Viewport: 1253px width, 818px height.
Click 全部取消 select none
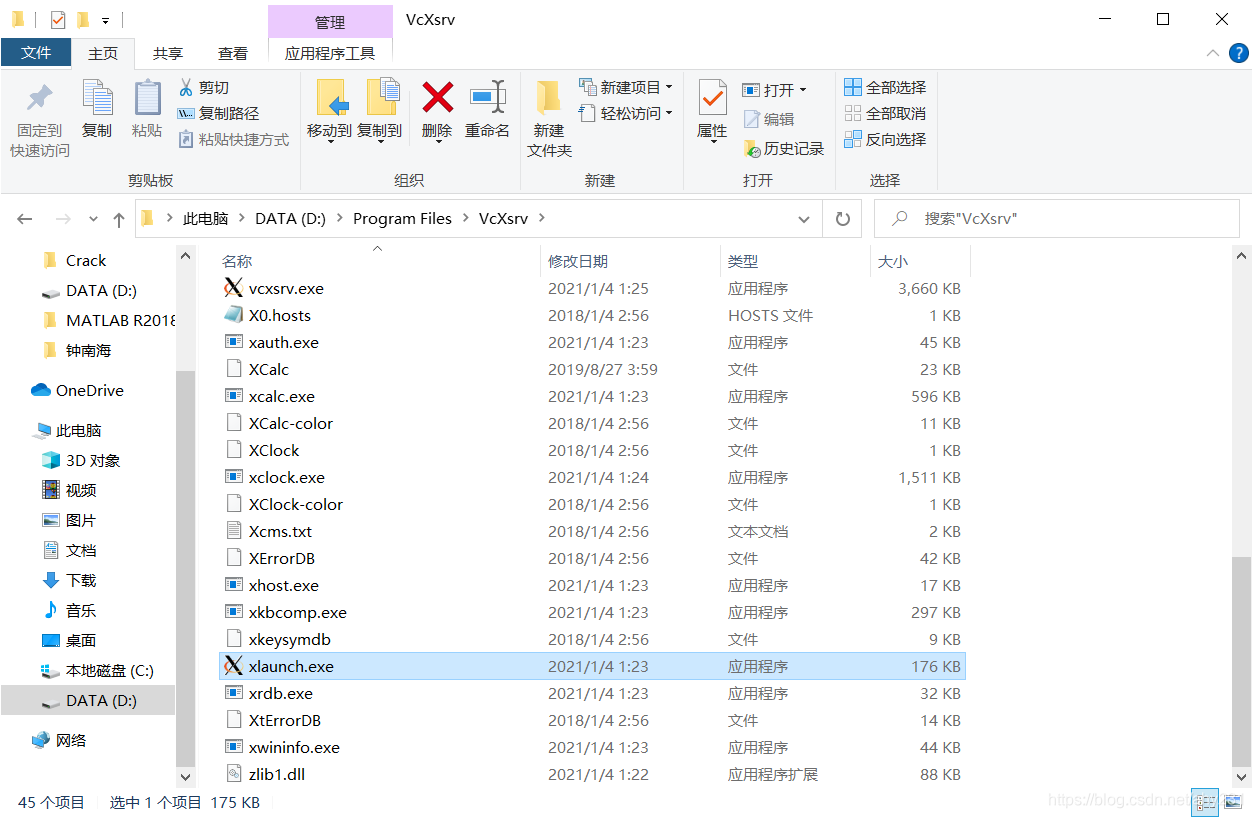click(885, 114)
